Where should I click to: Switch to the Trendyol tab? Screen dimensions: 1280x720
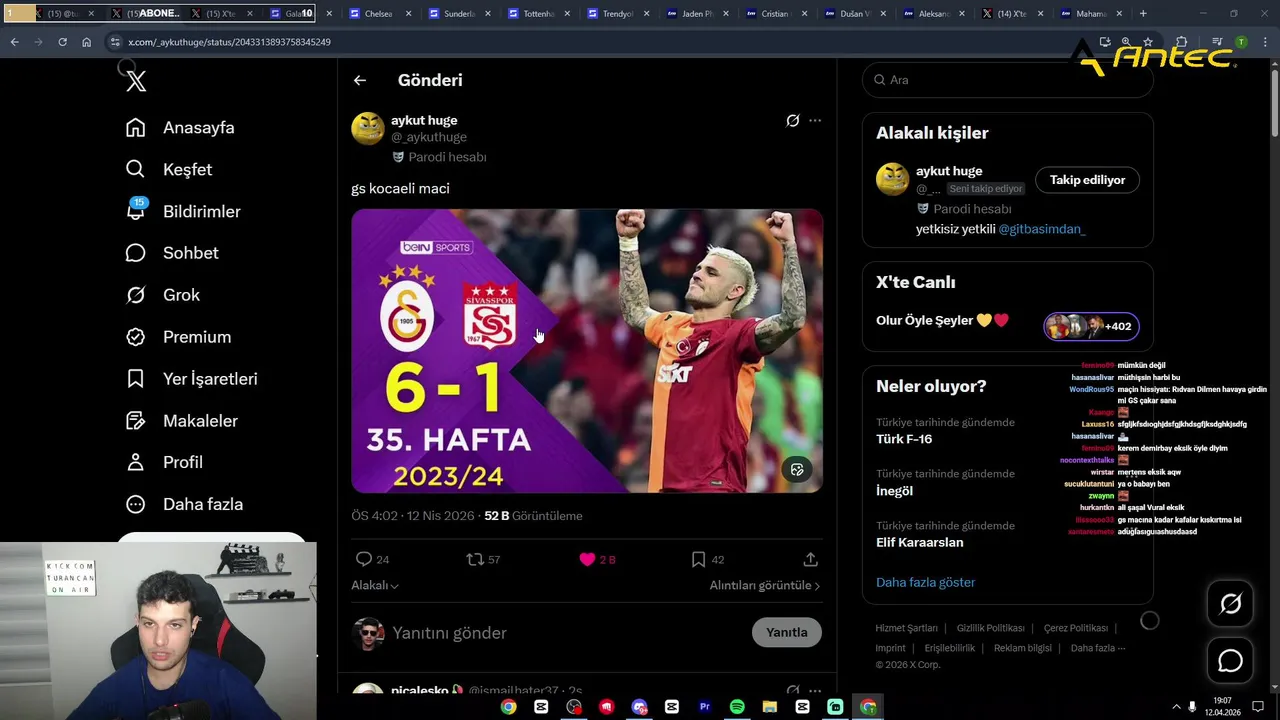click(617, 14)
